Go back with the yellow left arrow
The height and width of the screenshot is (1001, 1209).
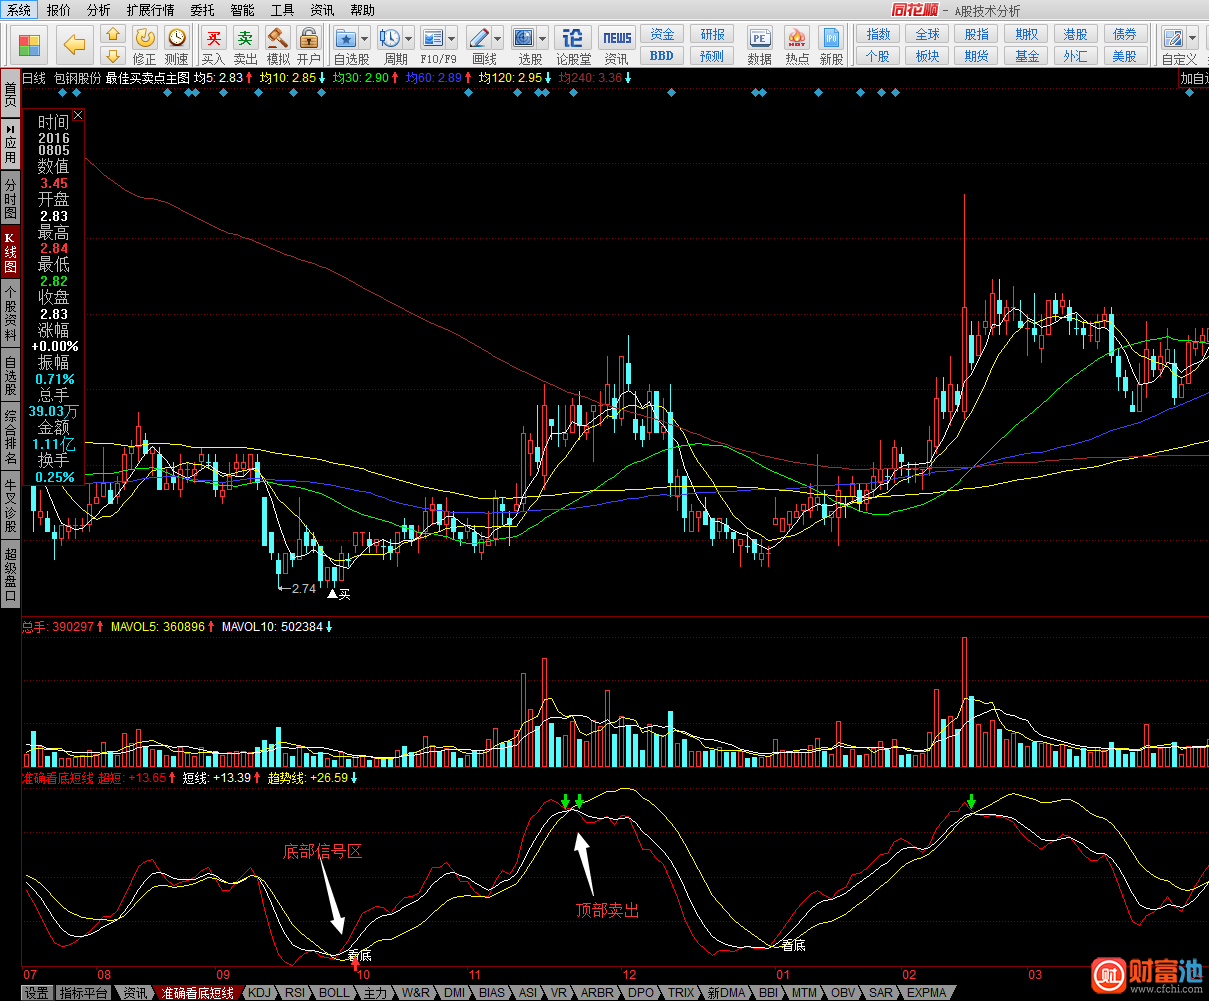click(74, 44)
